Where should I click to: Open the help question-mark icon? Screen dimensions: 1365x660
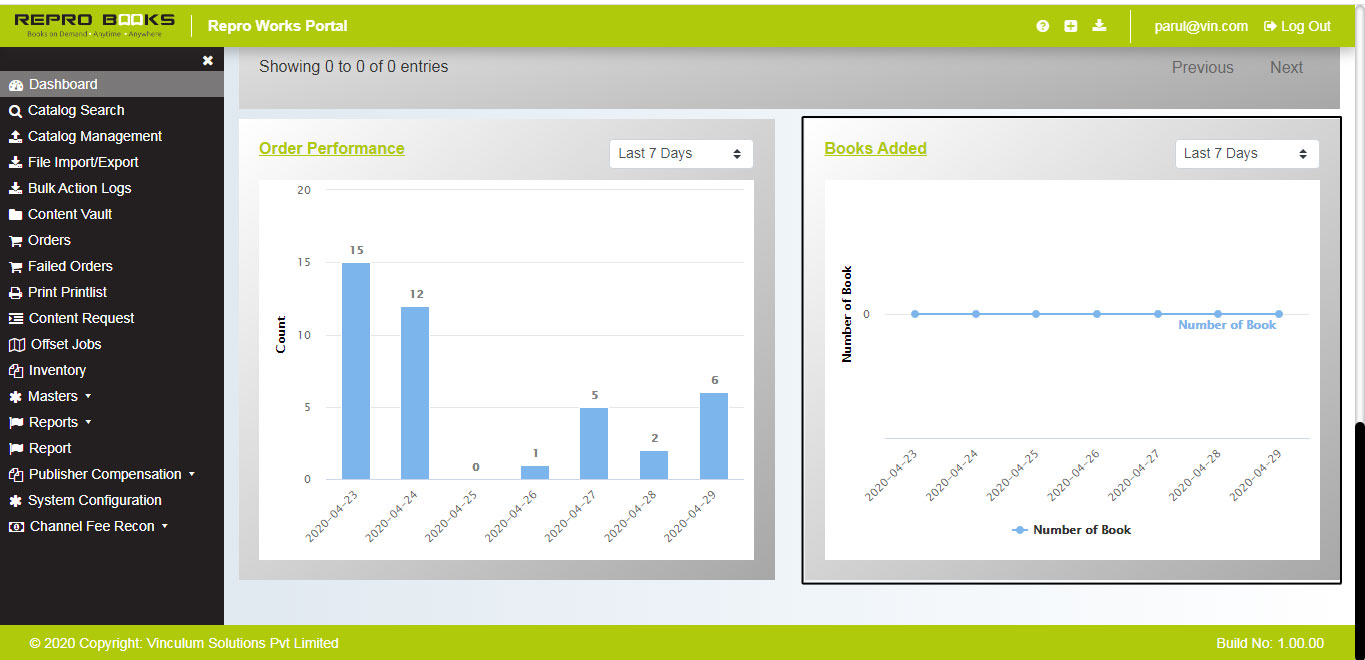click(1042, 25)
